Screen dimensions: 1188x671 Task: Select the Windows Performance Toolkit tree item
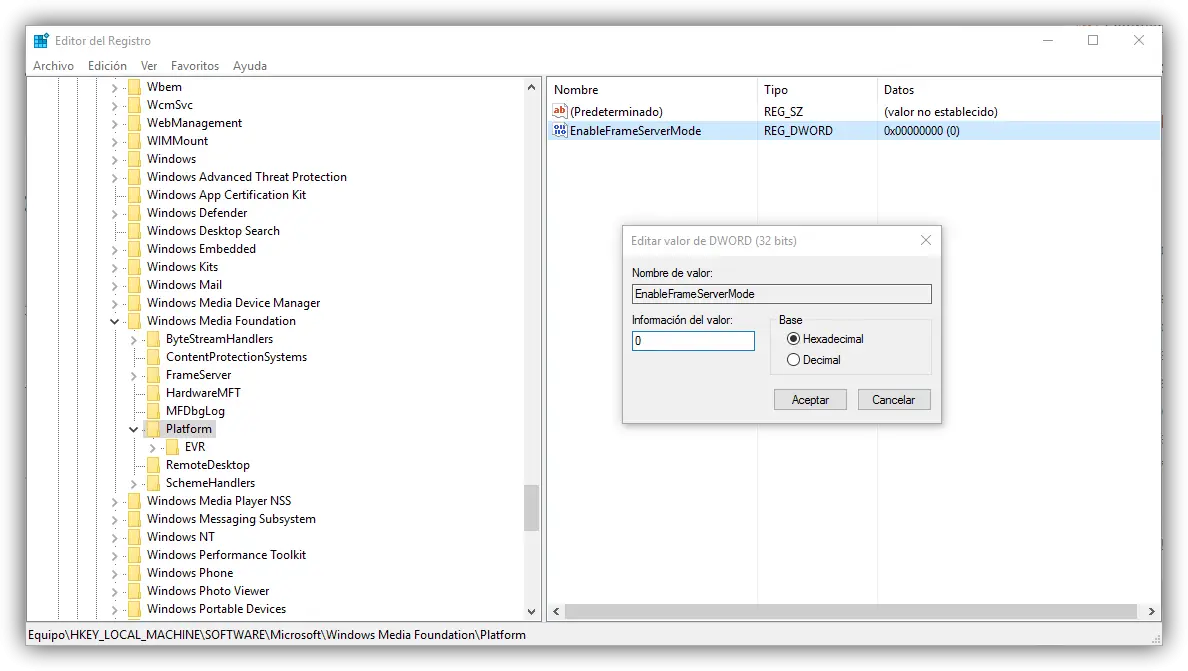pyautogui.click(x=227, y=555)
